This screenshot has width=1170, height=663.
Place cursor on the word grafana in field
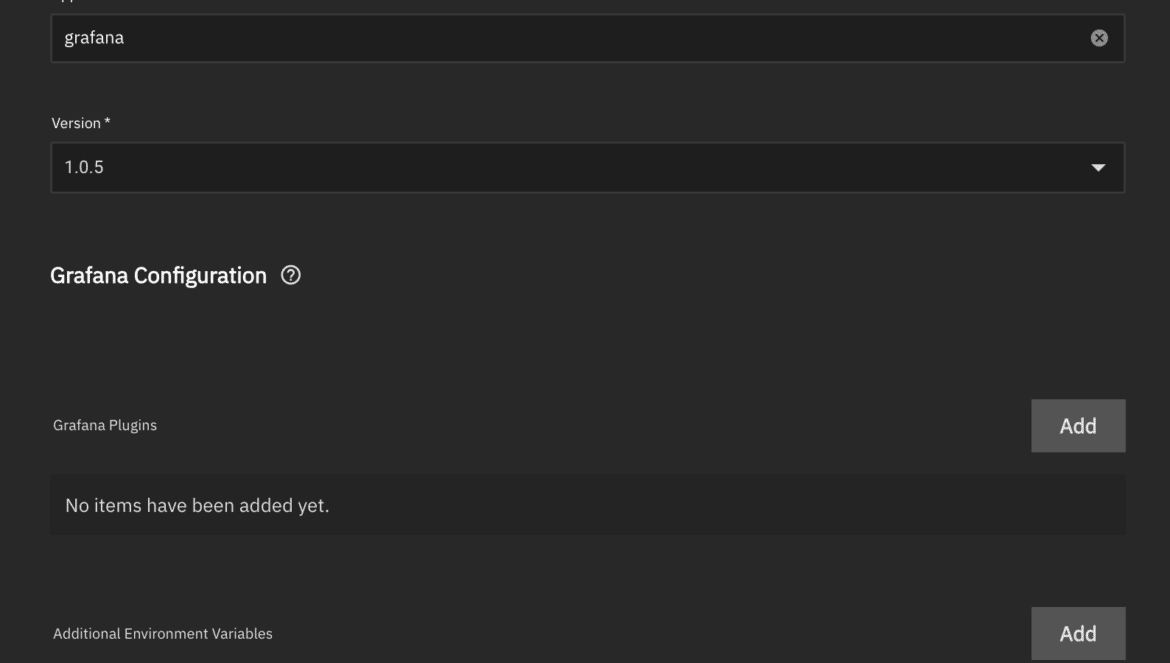(x=94, y=38)
